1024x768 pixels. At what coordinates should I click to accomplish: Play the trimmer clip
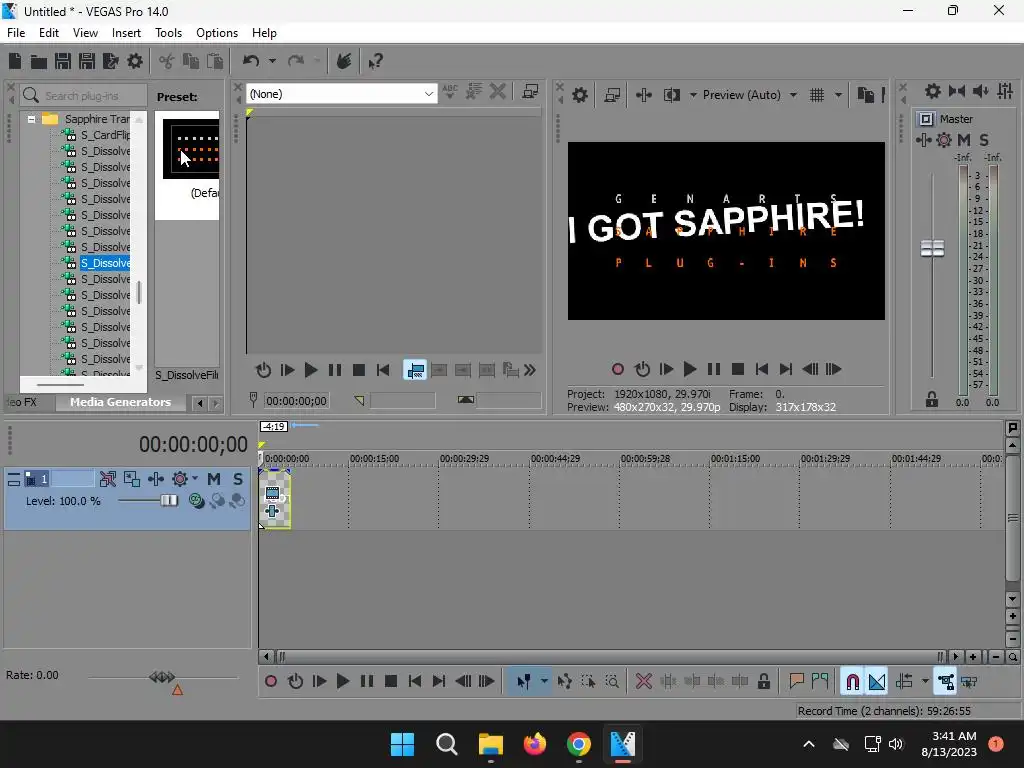coord(311,370)
